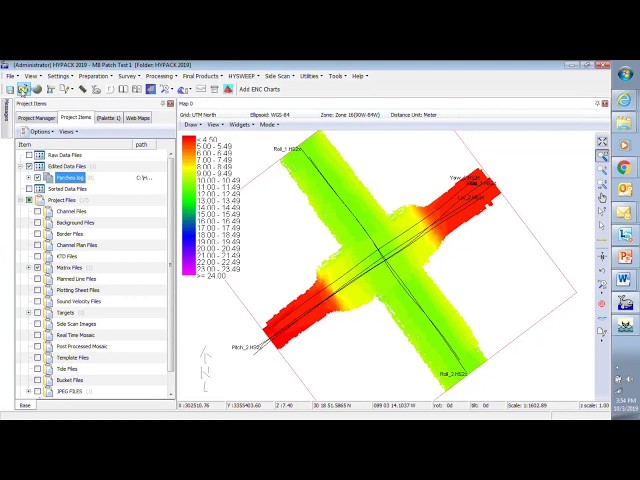The image size is (640, 480).
Task: Open Internet Explorer from the taskbar
Action: [624, 100]
